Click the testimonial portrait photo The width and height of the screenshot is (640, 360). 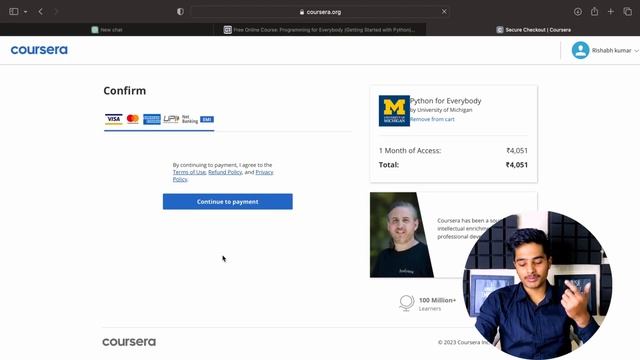pyautogui.click(x=402, y=235)
